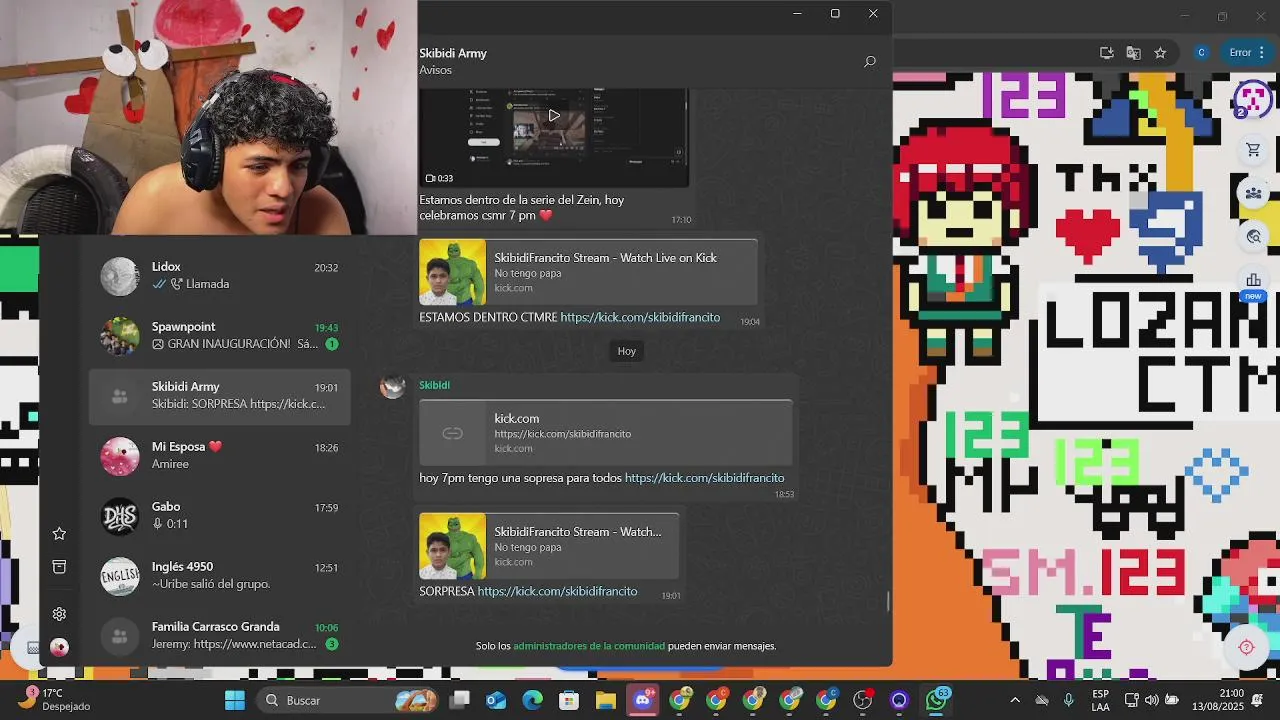Image resolution: width=1280 pixels, height=720 pixels.
Task: Open WhatsApp settings gear icon
Action: [x=59, y=614]
